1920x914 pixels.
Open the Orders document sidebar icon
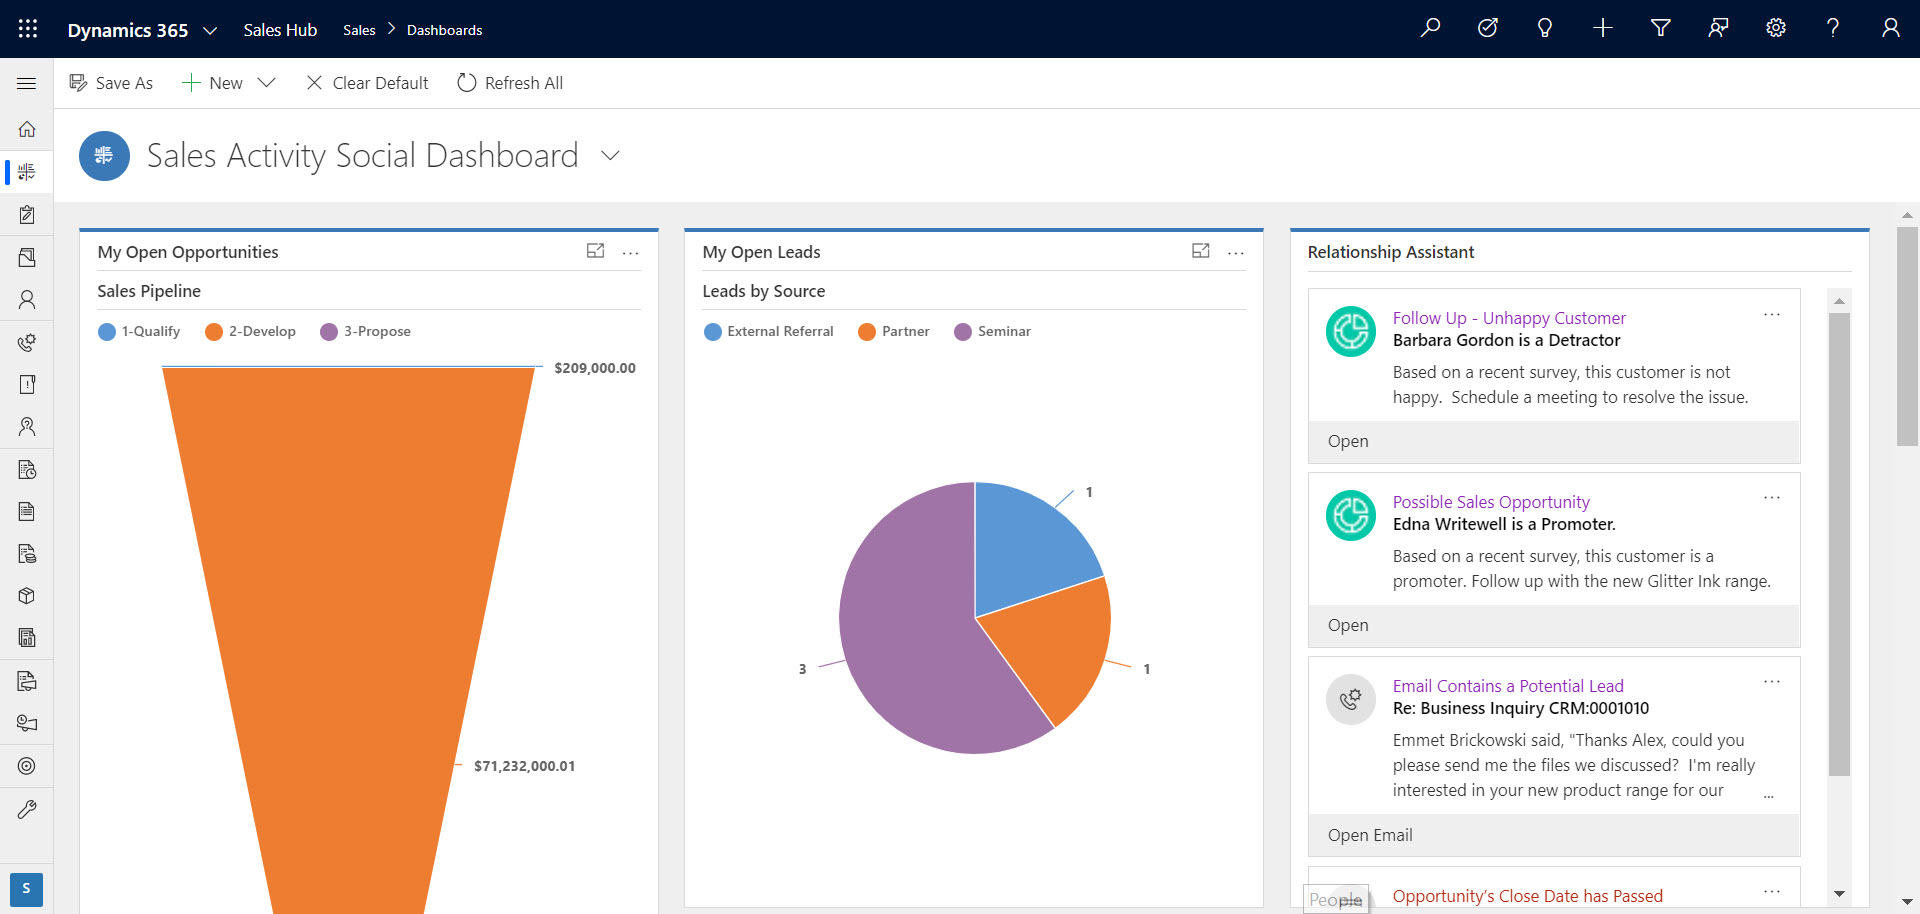click(27, 512)
